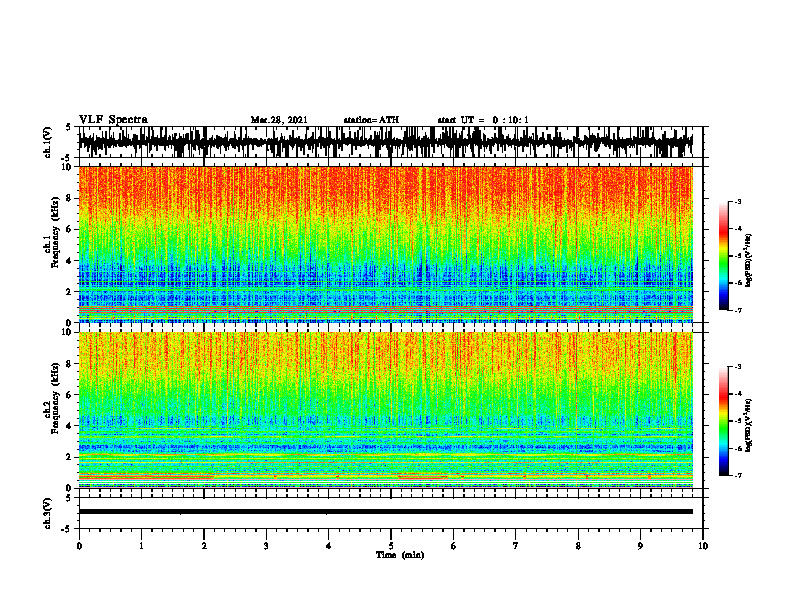Click the "Time (min)" axis label
Screen dimensions: 792x612
pos(400,555)
